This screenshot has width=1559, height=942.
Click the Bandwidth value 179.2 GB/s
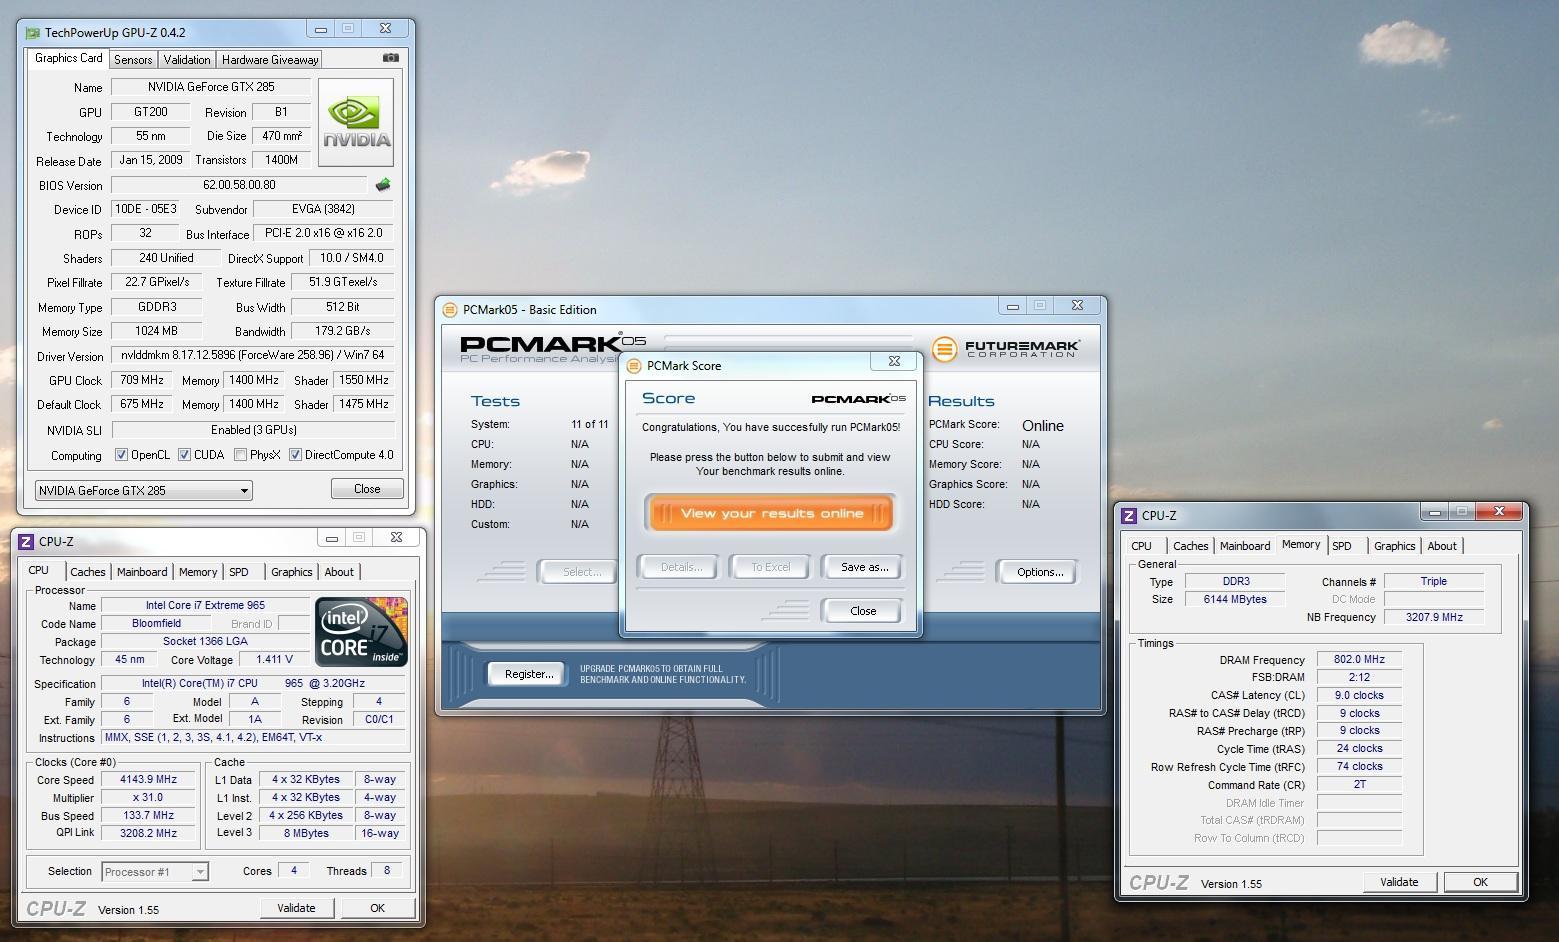344,331
